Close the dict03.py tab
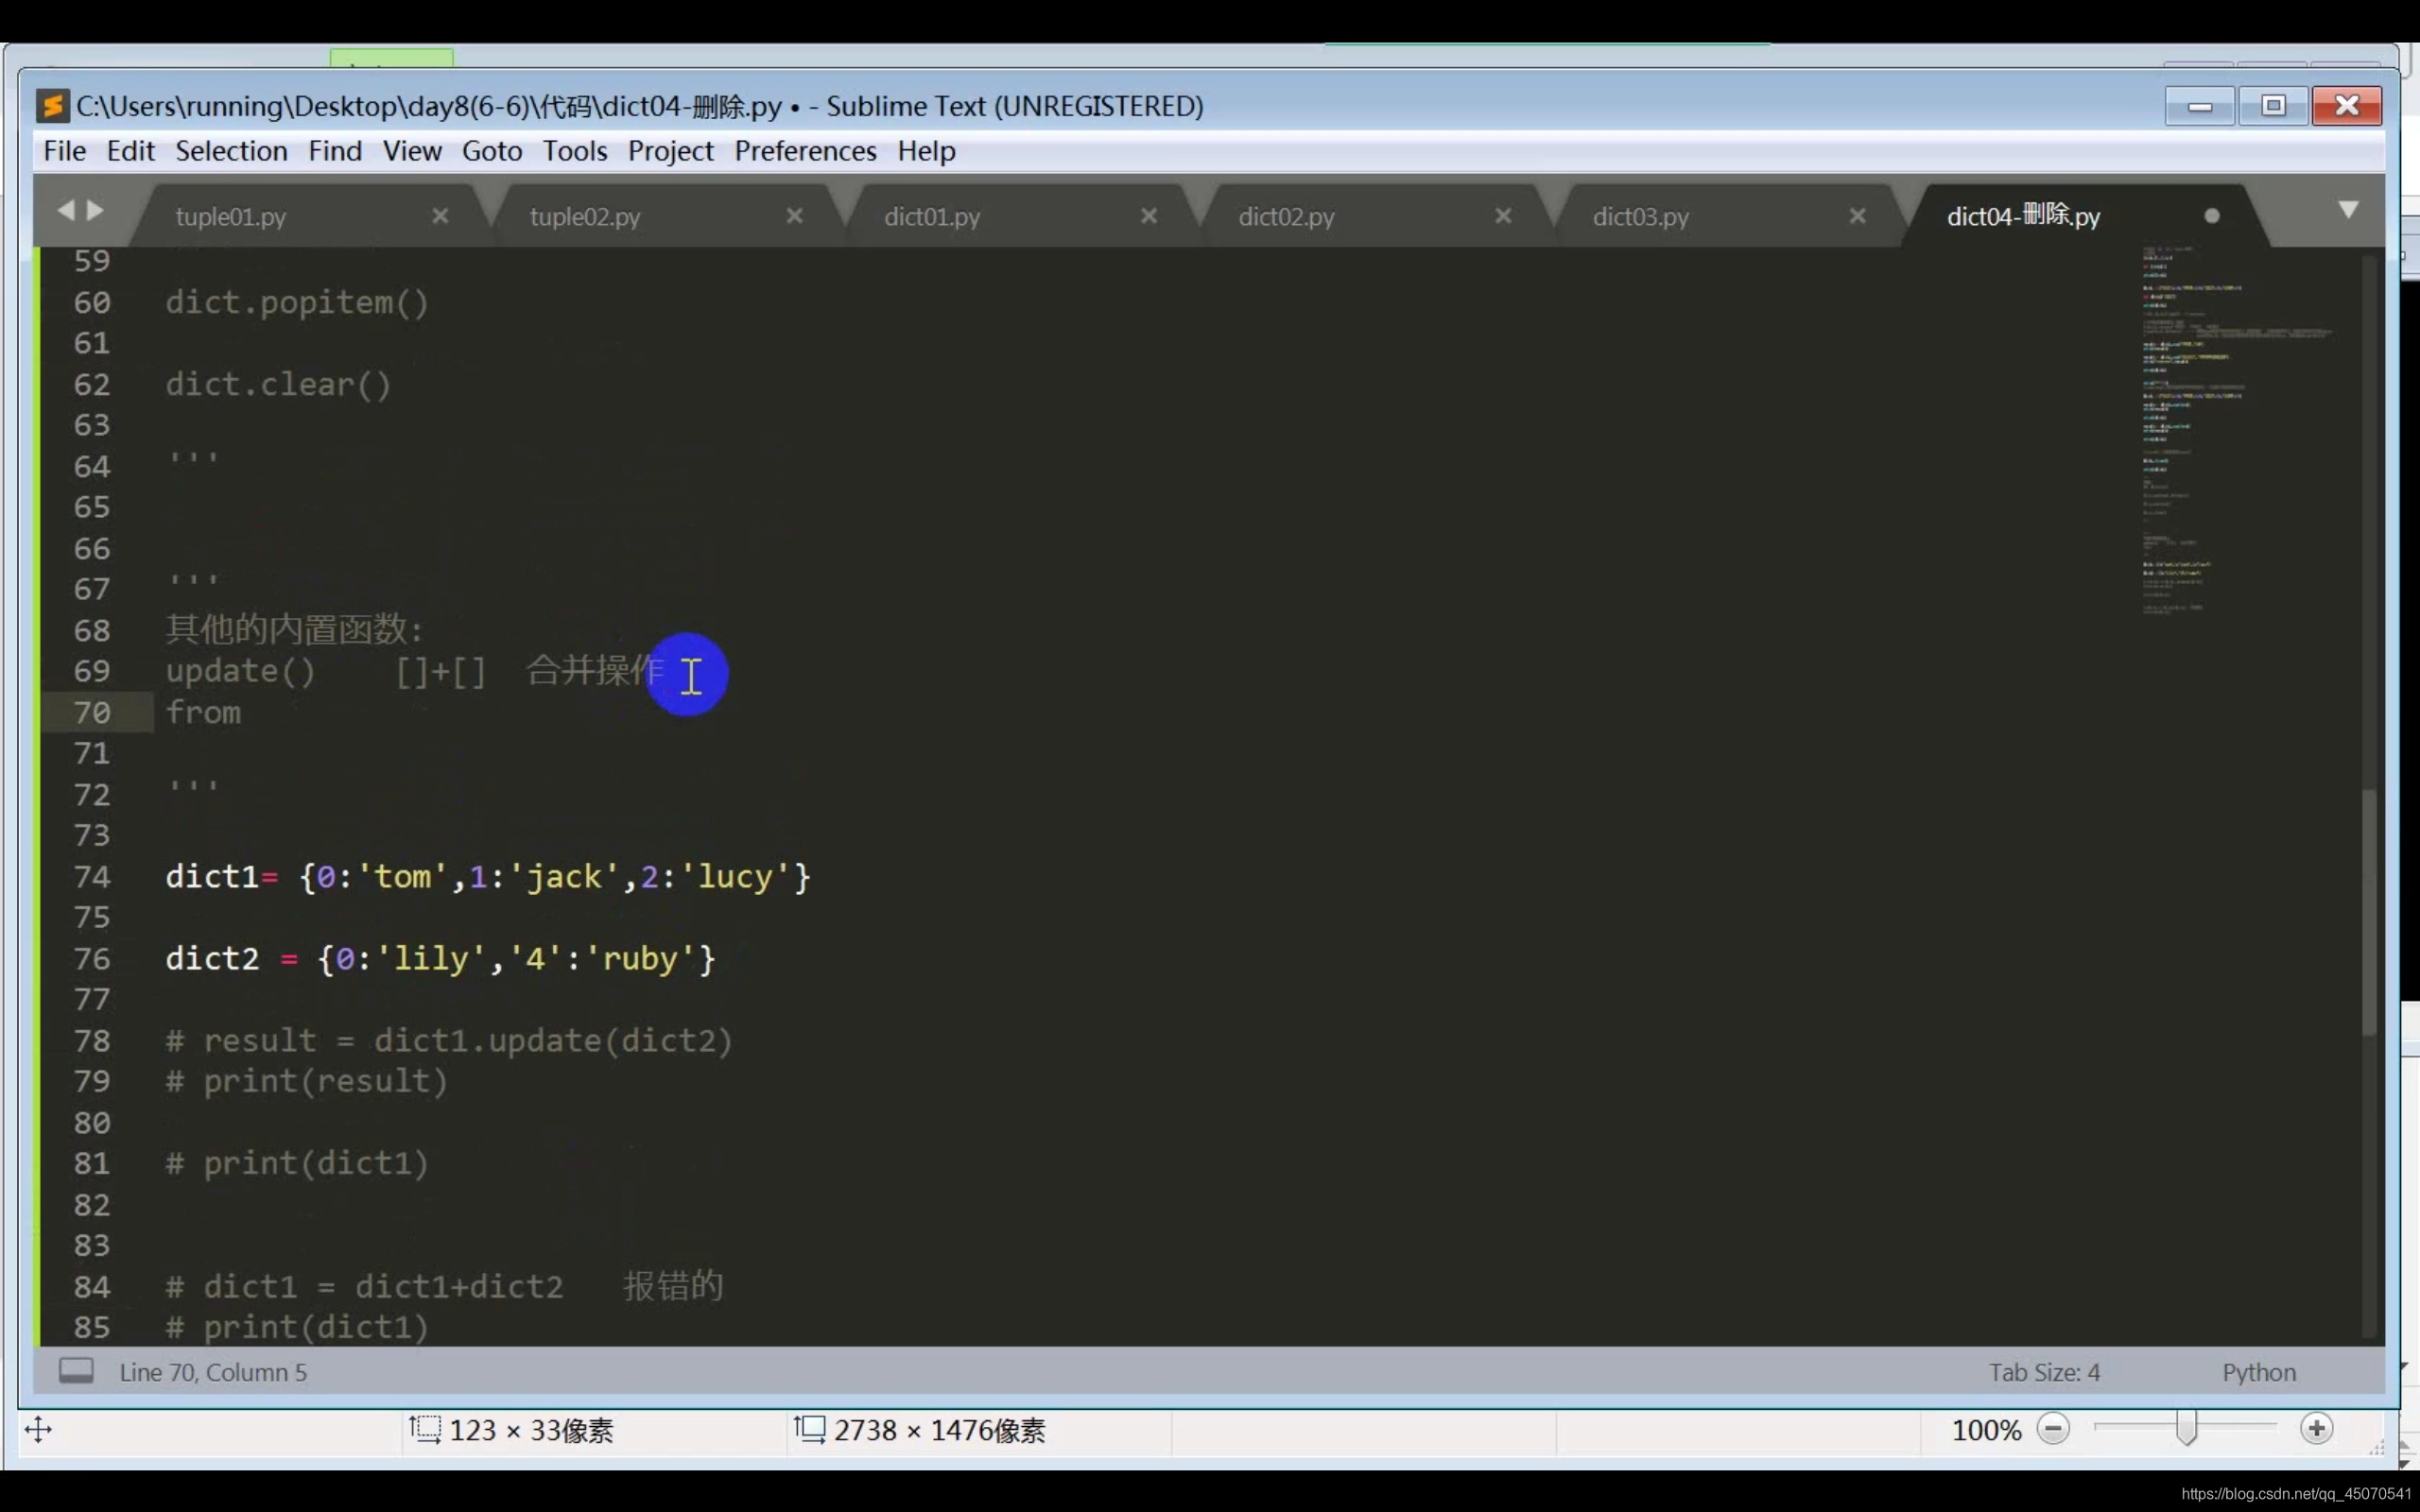2420x1512 pixels. pyautogui.click(x=1857, y=216)
